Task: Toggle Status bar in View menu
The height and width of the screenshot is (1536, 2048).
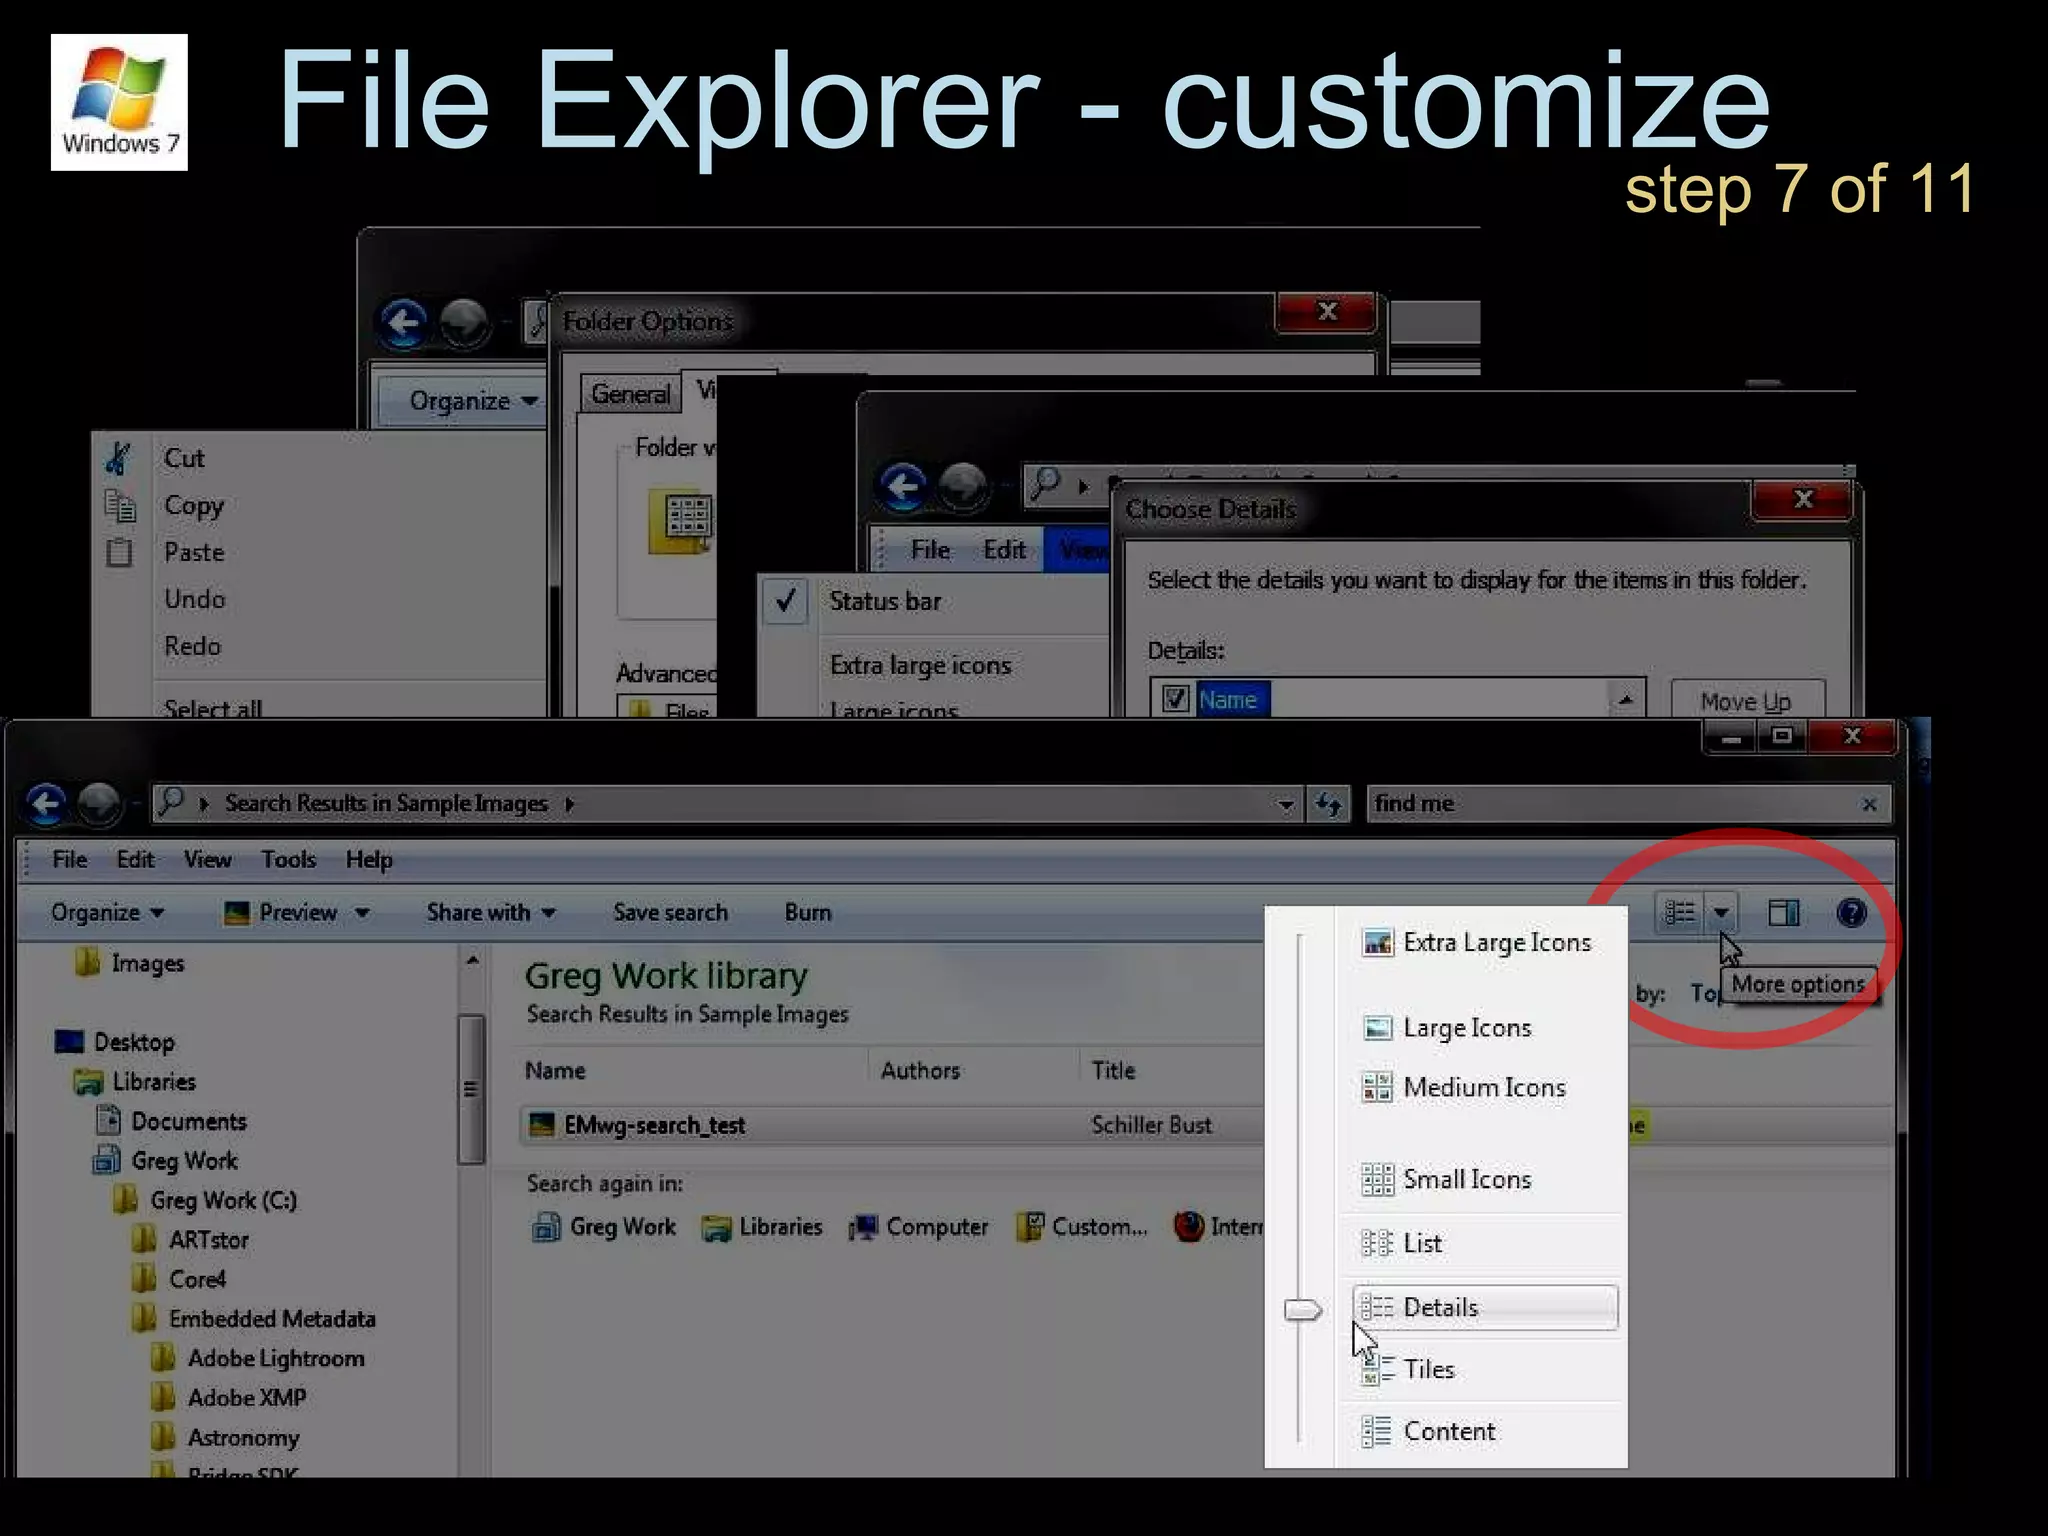Action: pyautogui.click(x=885, y=601)
